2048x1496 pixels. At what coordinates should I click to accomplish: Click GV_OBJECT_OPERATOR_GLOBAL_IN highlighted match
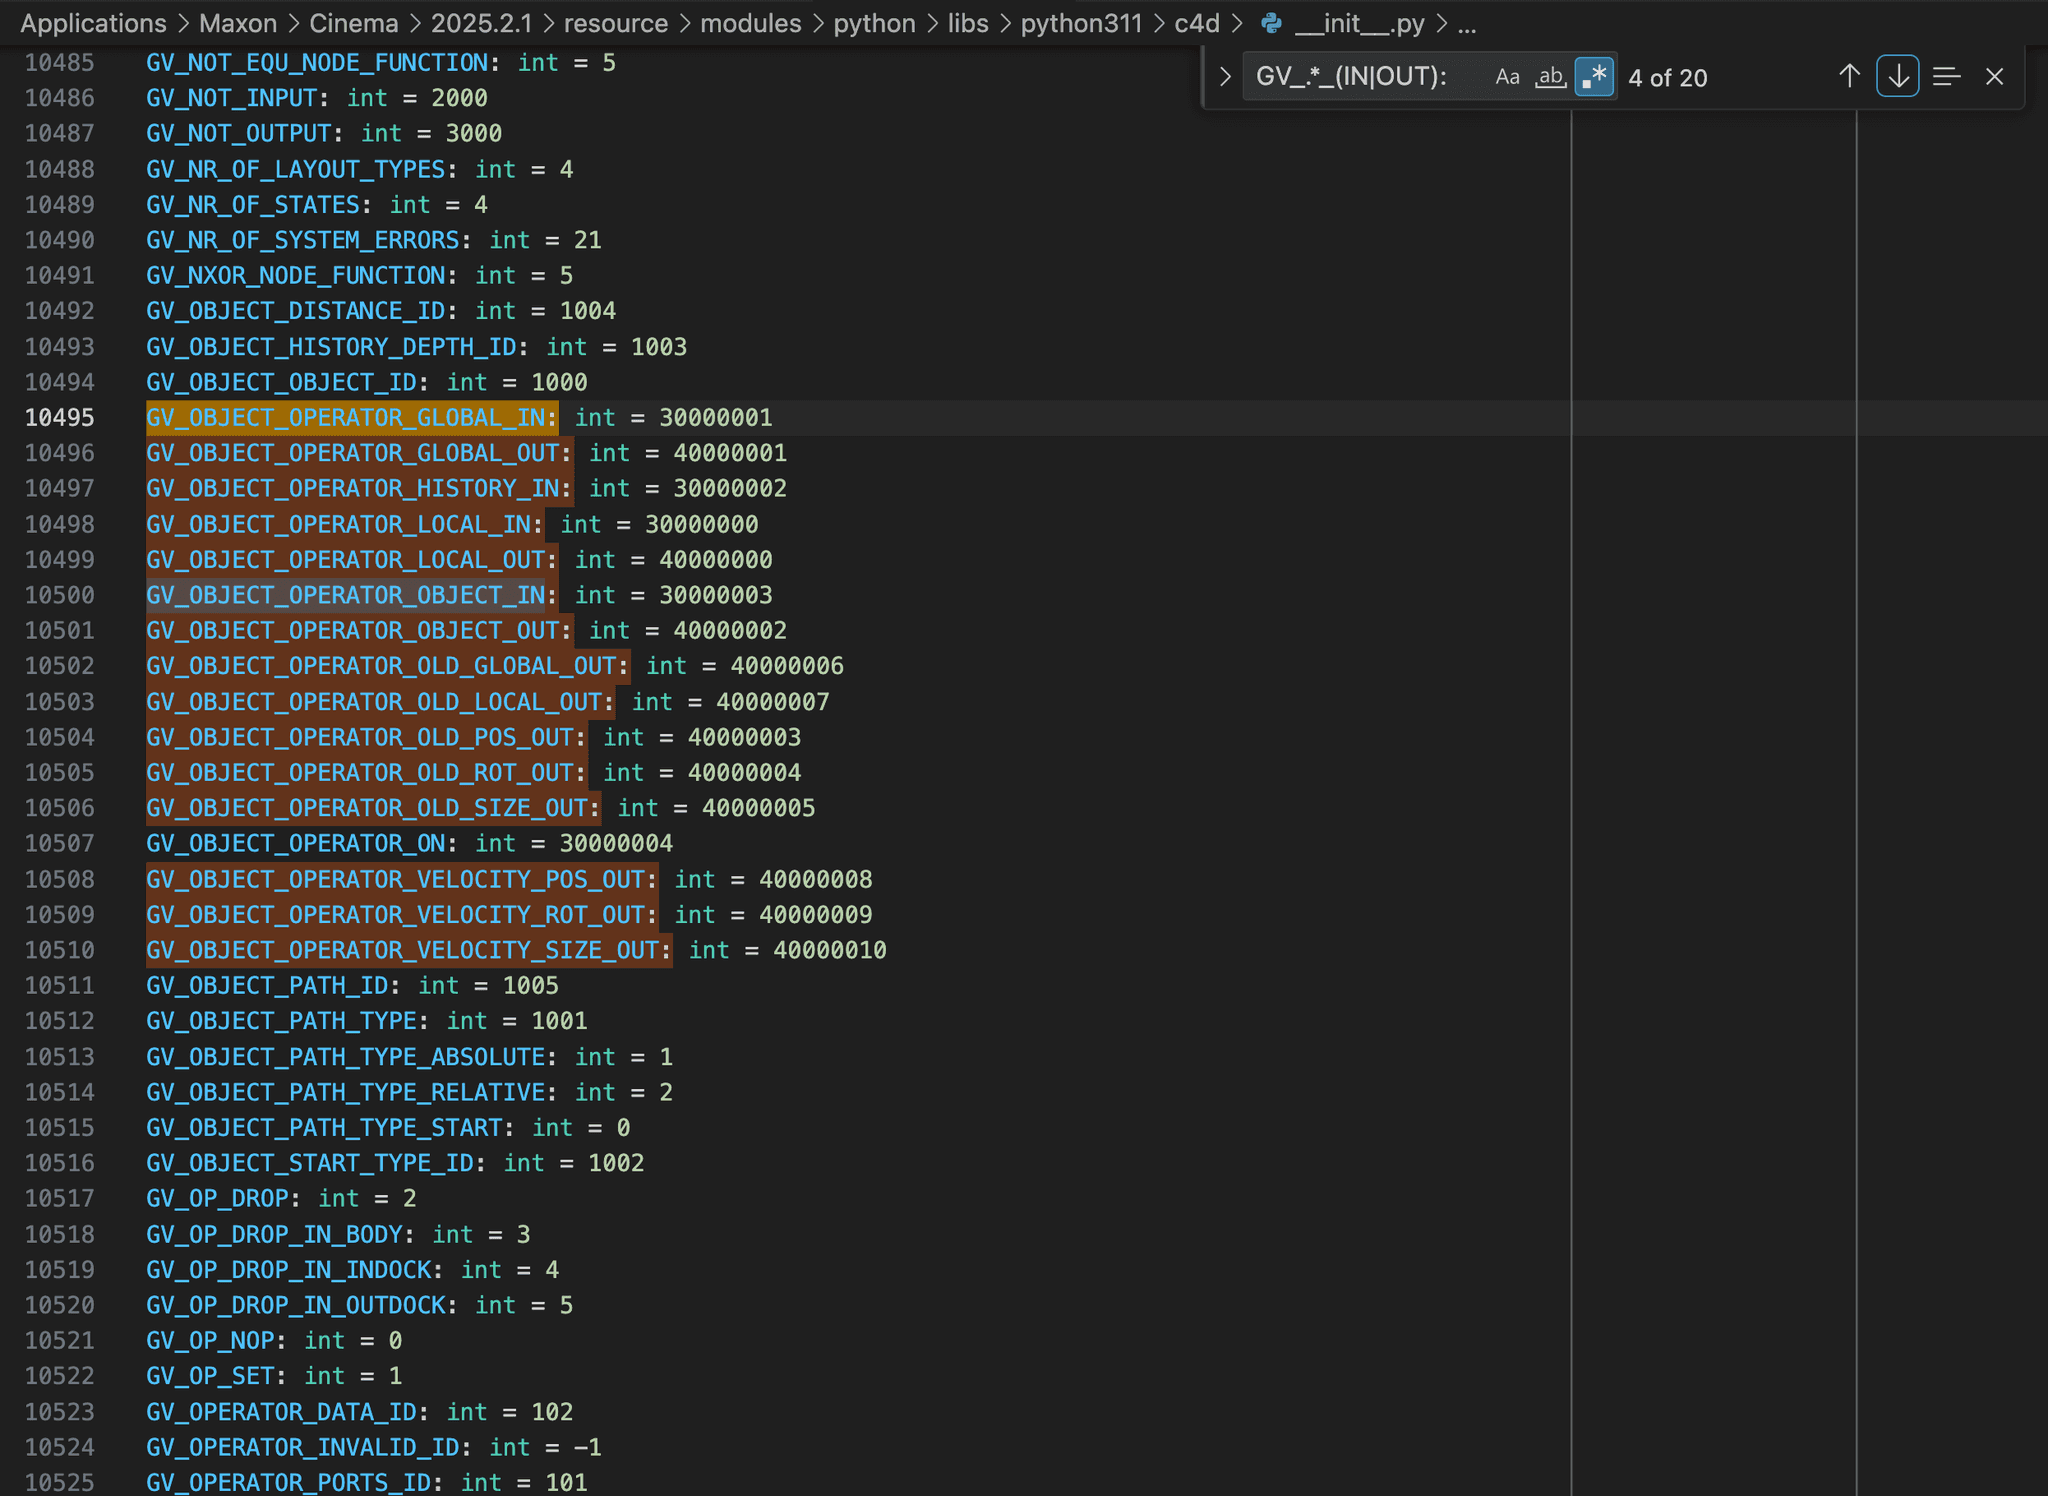tap(345, 417)
